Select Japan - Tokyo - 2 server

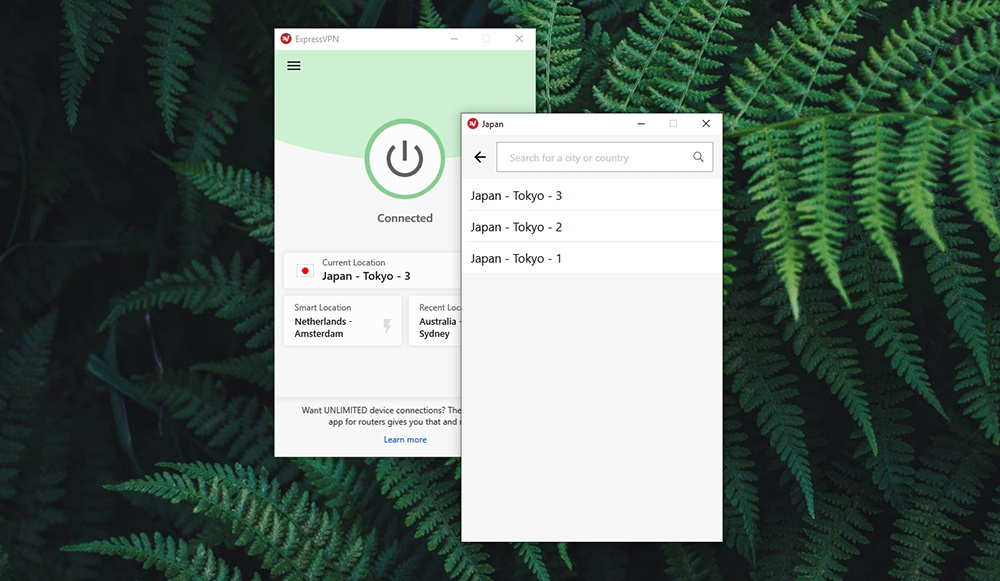(x=592, y=226)
